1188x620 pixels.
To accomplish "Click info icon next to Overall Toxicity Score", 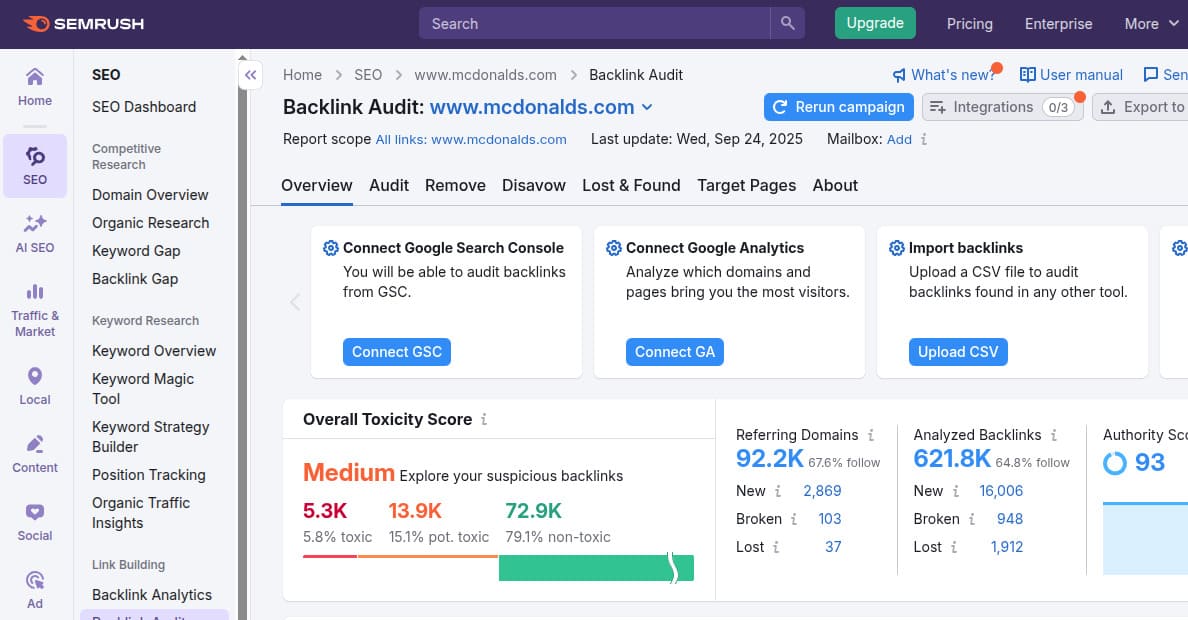I will coord(484,420).
